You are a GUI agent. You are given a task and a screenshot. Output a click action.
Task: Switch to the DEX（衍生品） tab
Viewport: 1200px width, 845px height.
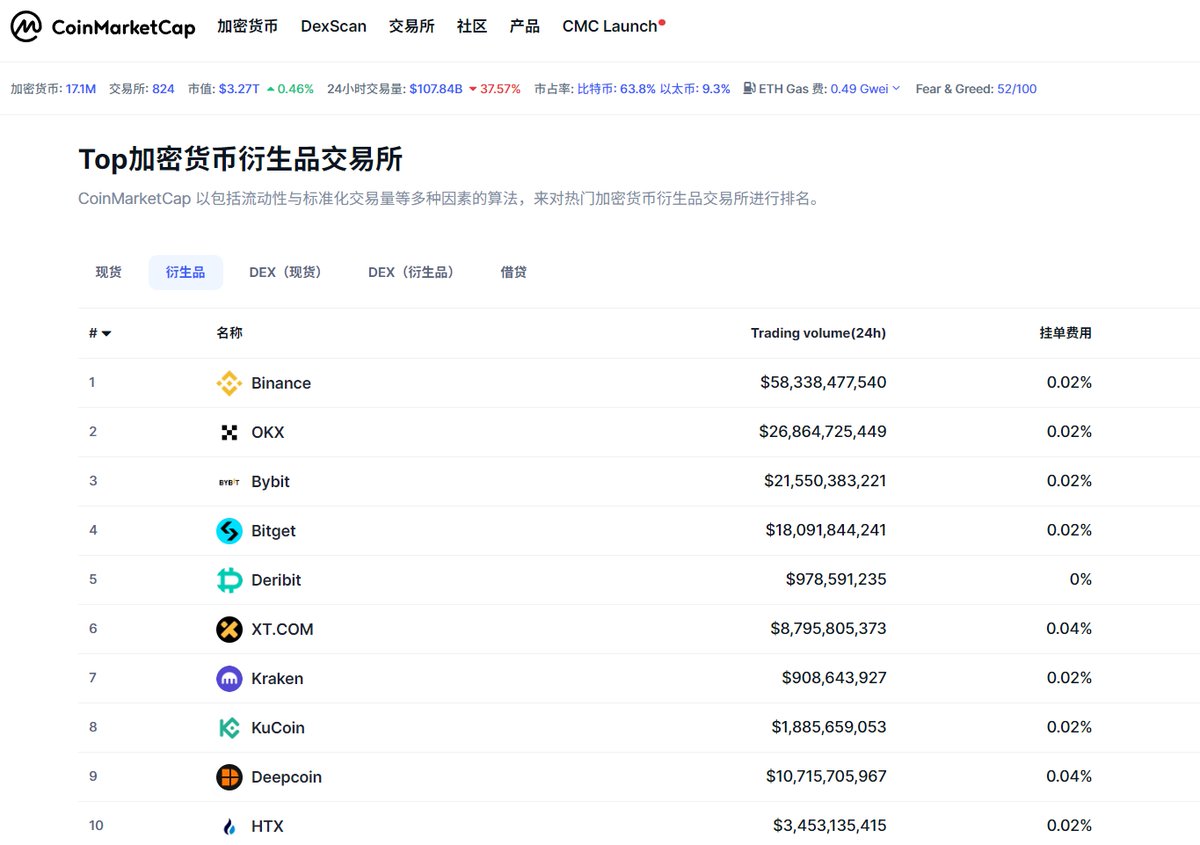click(411, 272)
